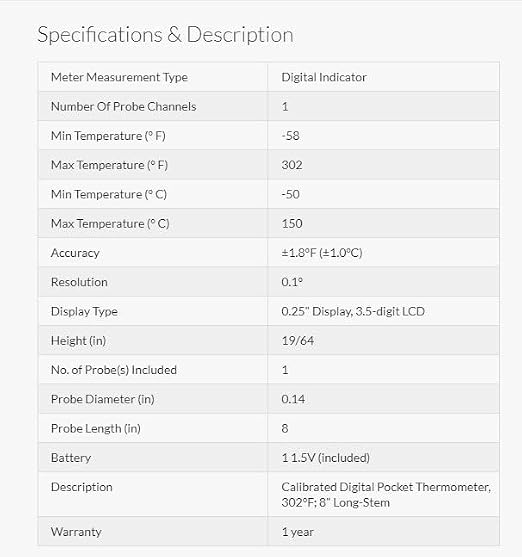Click the Battery value 1 1.5V (included)
The image size is (522, 557).
[x=325, y=458]
